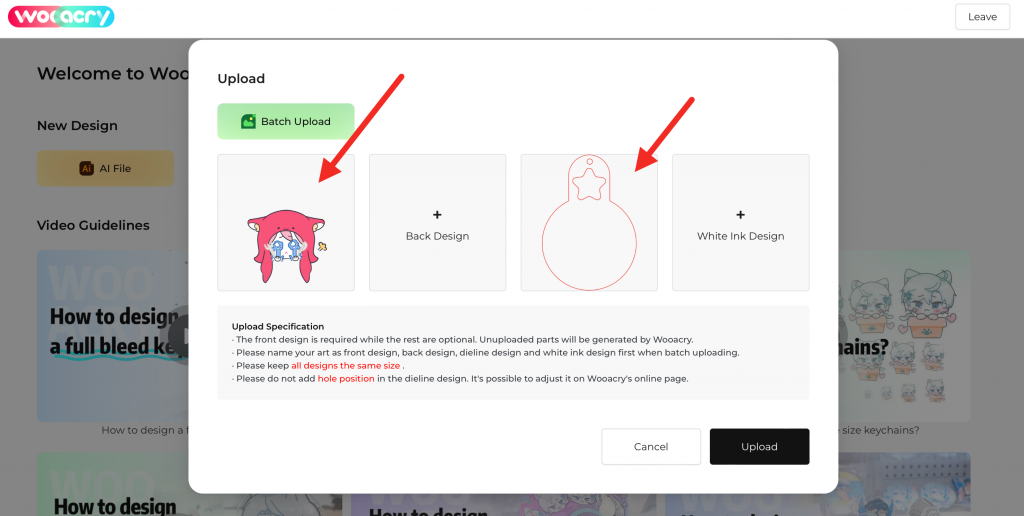Click the Back Design label text

point(437,237)
